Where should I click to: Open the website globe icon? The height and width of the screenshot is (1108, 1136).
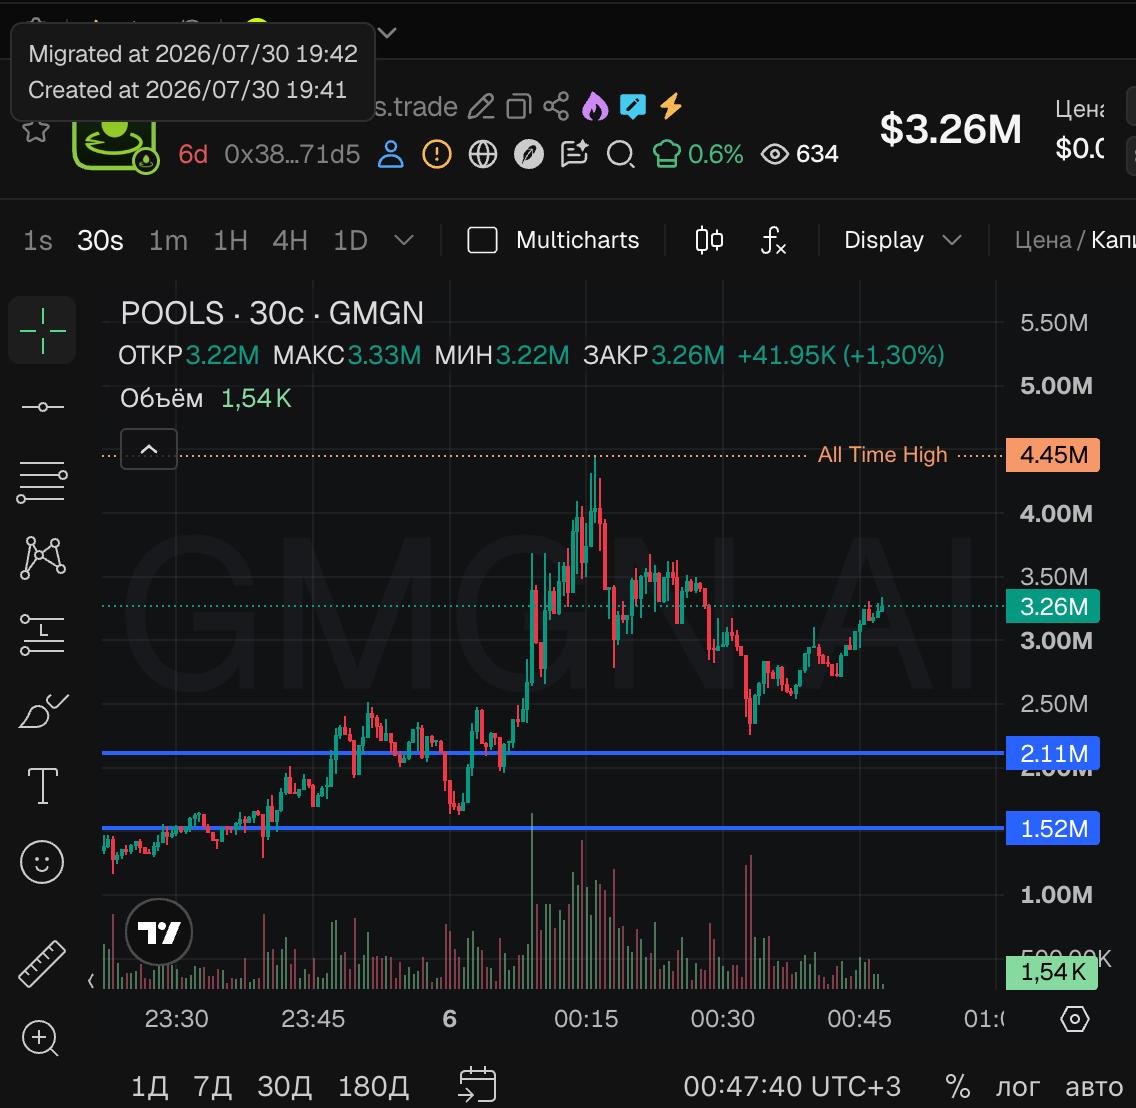tap(483, 154)
